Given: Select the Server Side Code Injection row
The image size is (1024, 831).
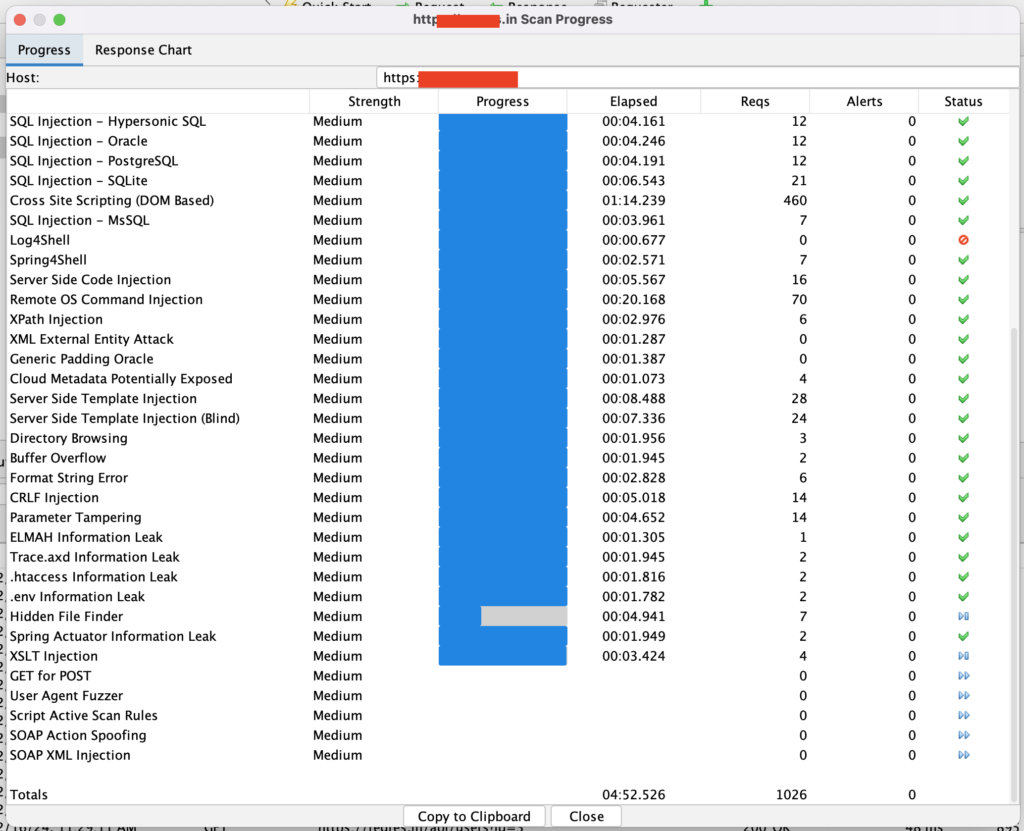Looking at the screenshot, I should 507,280.
